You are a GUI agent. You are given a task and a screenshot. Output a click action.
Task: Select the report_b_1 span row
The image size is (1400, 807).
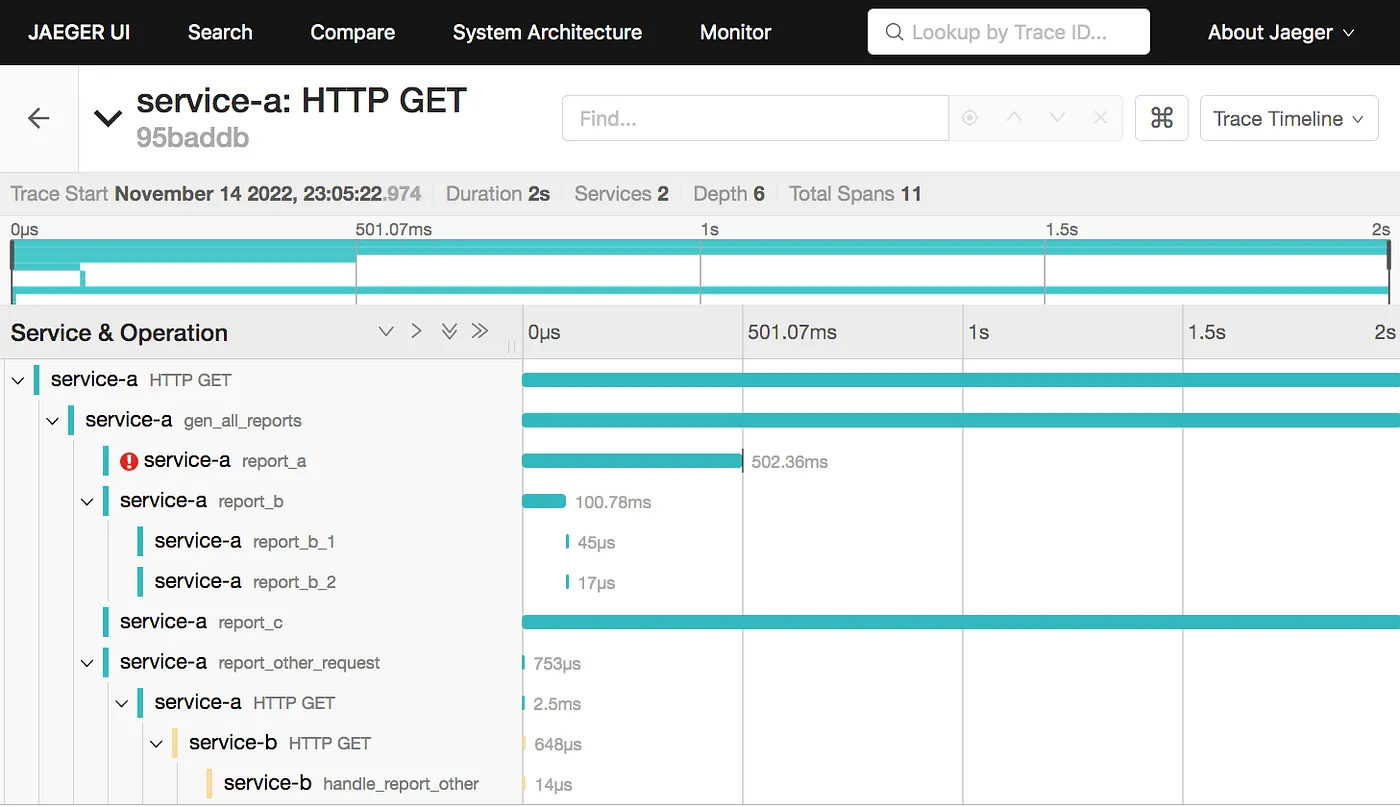tap(261, 541)
